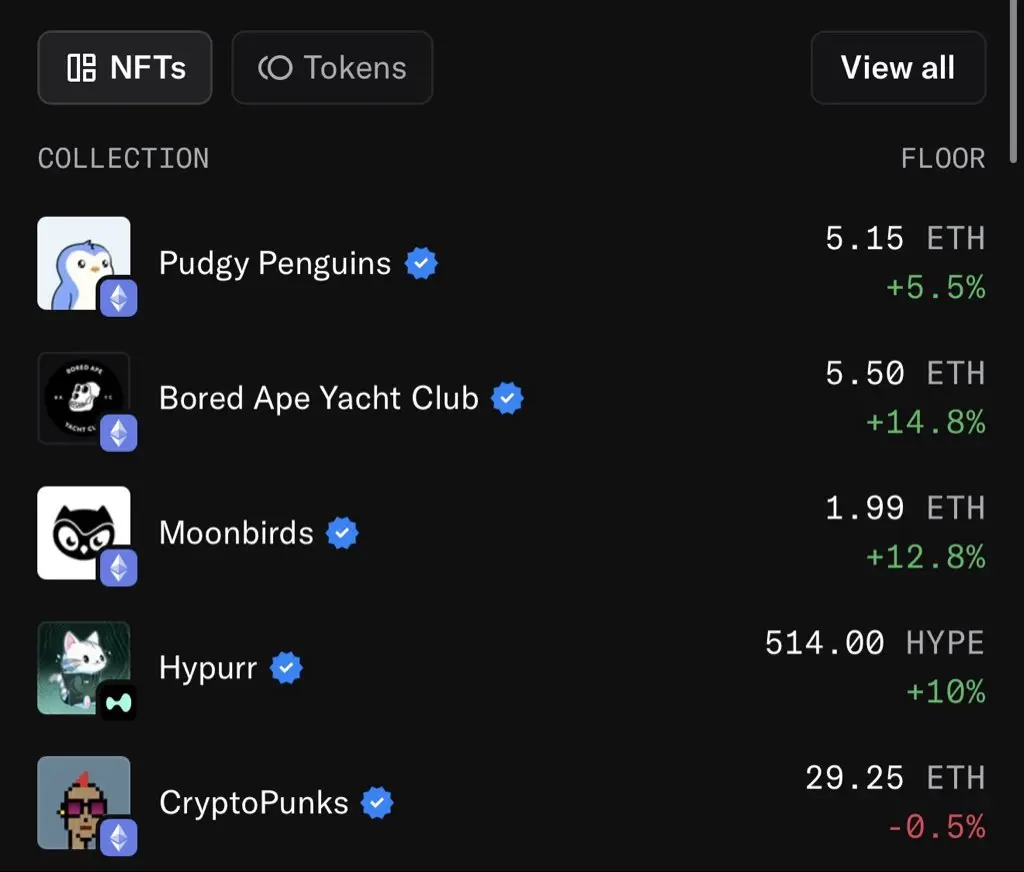1024x872 pixels.
Task: Click the Bored Ape Yacht Club logo
Action: click(80, 395)
